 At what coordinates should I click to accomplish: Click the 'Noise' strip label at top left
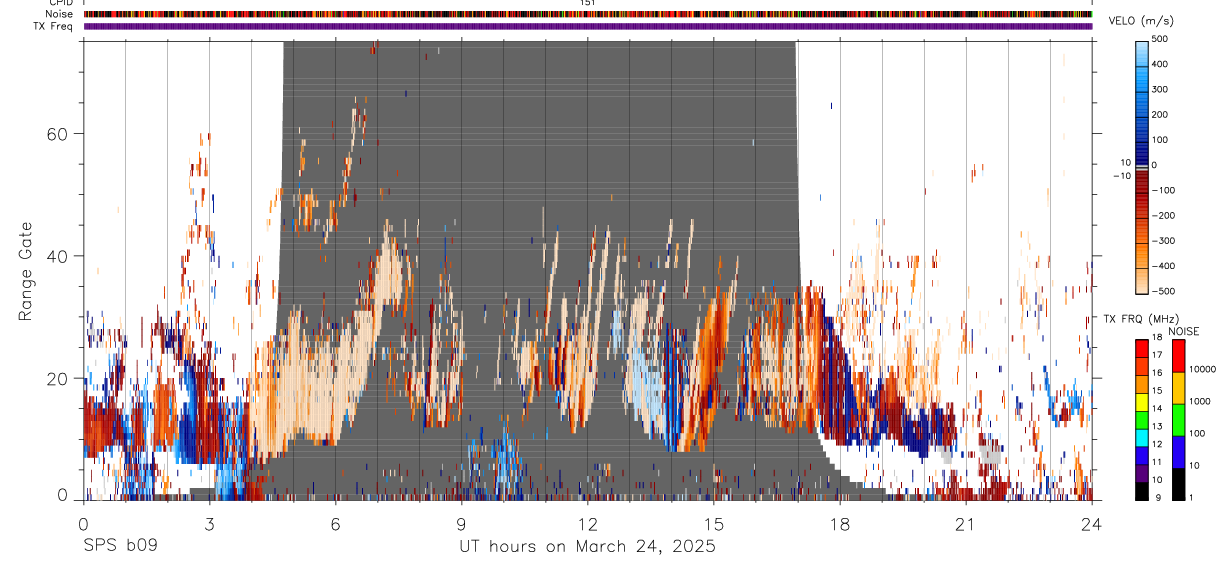59,14
